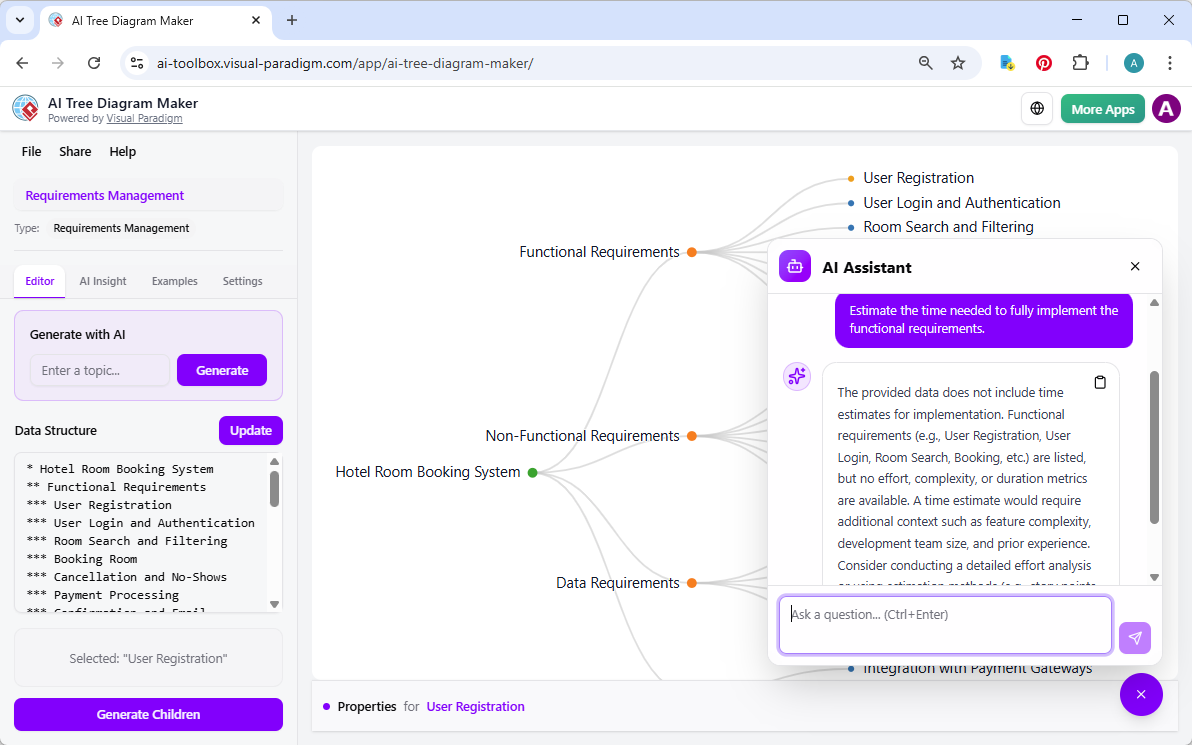This screenshot has height=745, width=1192.
Task: Open the Visual Paradigm link
Action: [144, 118]
